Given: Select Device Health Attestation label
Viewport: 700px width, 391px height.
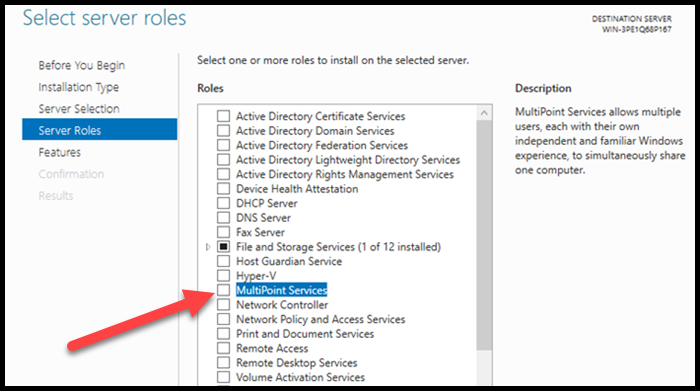Looking at the screenshot, I should tap(297, 189).
